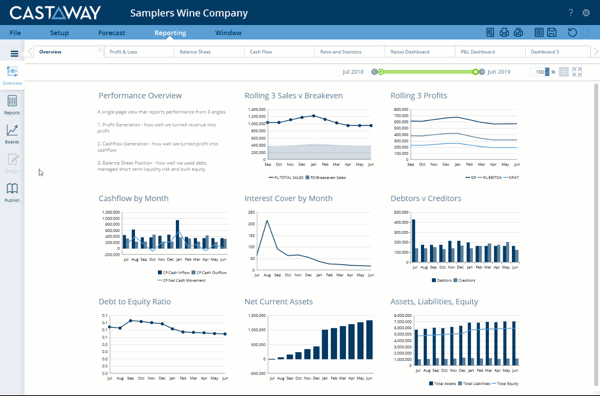Open the Boards section in sidebar
Viewport: 600px width, 396px height.
pyautogui.click(x=12, y=134)
